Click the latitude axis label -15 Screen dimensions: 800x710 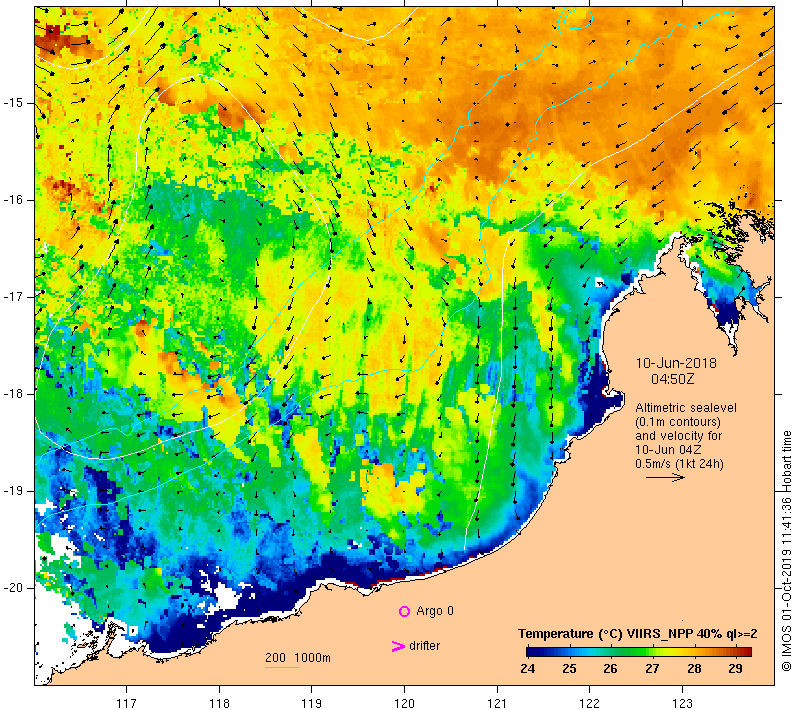(12, 103)
